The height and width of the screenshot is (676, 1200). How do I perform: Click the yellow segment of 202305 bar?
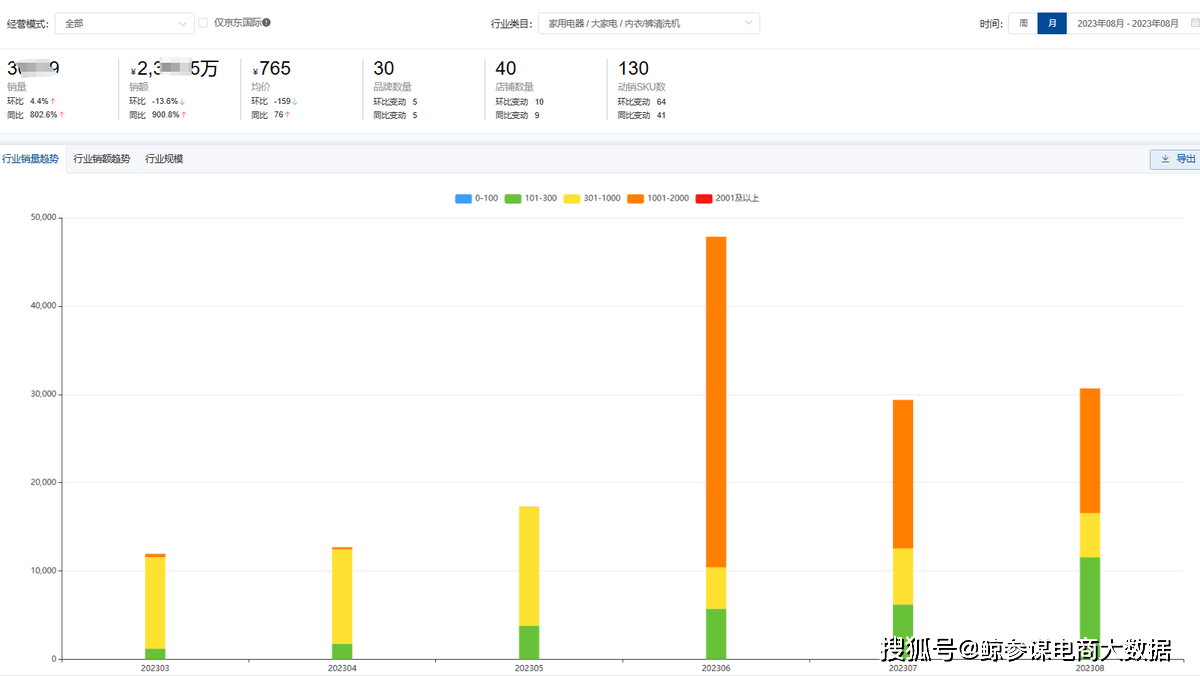coord(529,565)
